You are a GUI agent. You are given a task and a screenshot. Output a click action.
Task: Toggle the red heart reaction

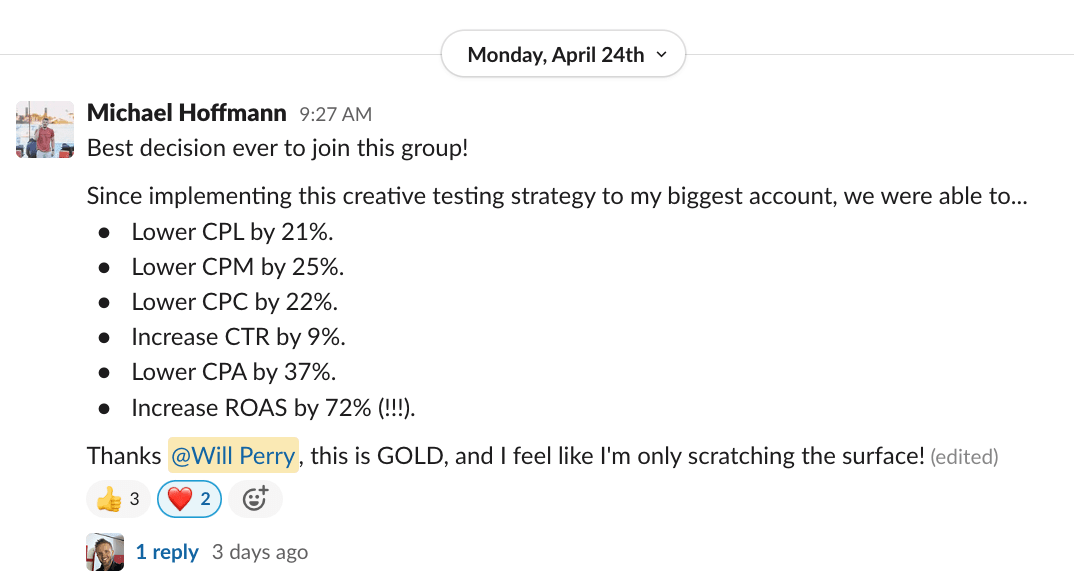point(190,499)
